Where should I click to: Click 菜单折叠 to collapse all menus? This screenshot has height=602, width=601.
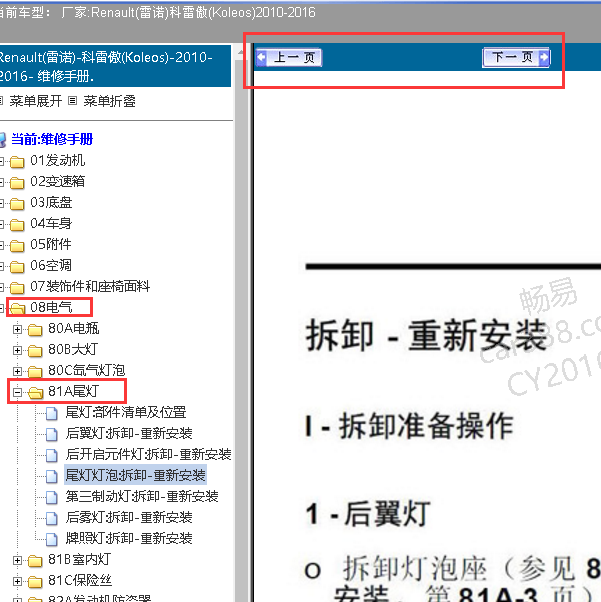click(109, 101)
